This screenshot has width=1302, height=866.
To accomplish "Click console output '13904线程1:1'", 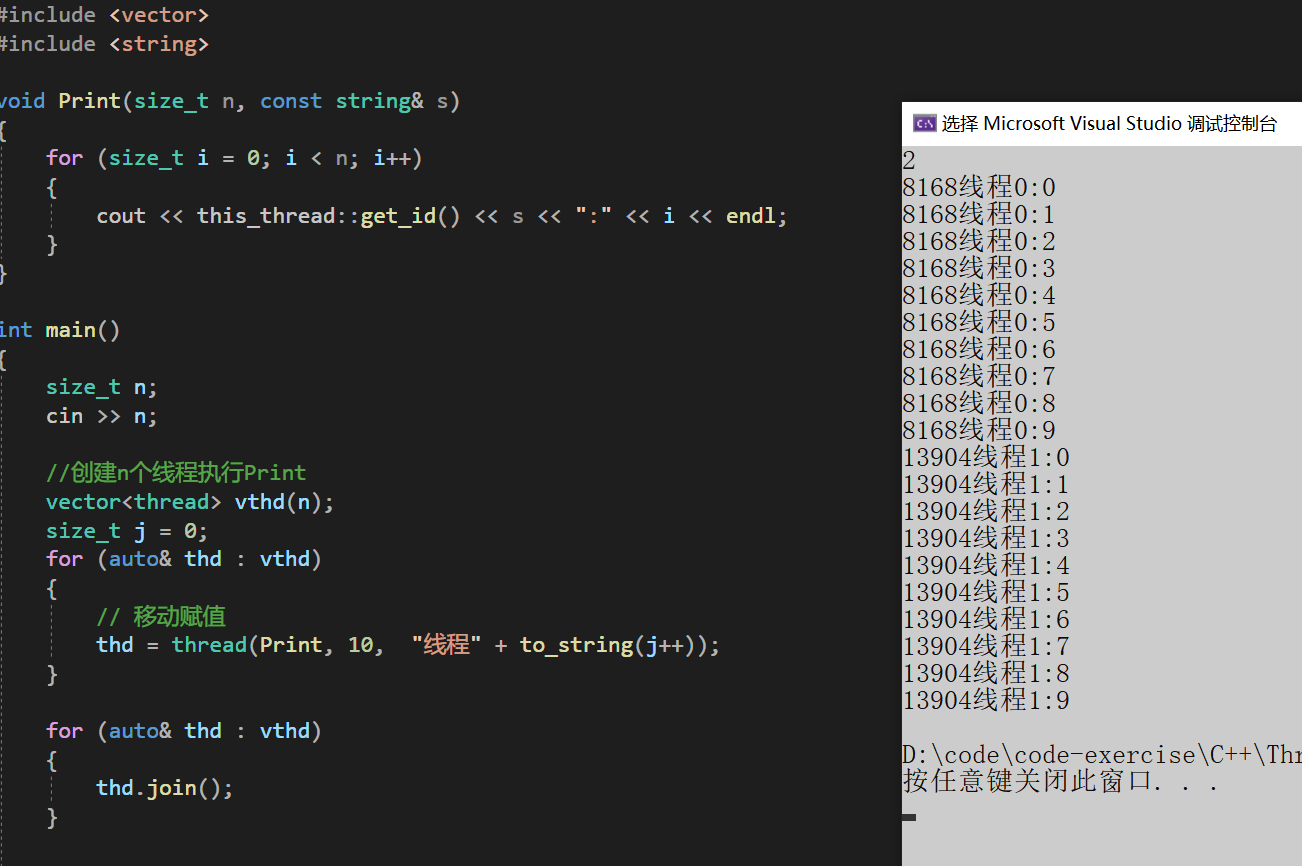I will tap(986, 485).
